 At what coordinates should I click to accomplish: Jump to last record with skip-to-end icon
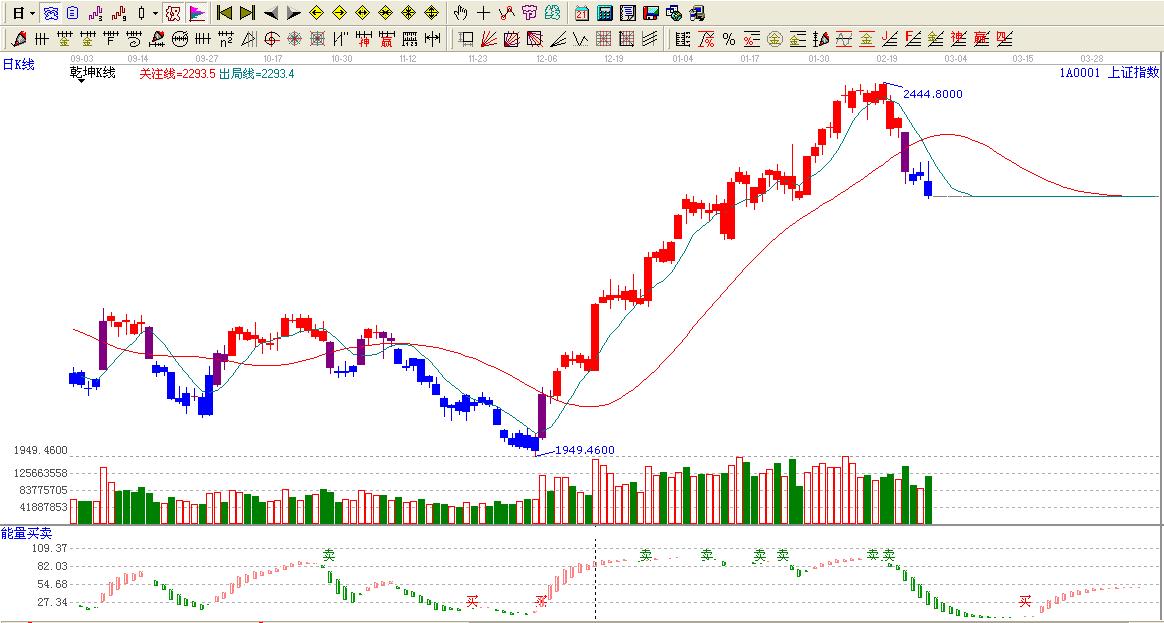[x=247, y=13]
